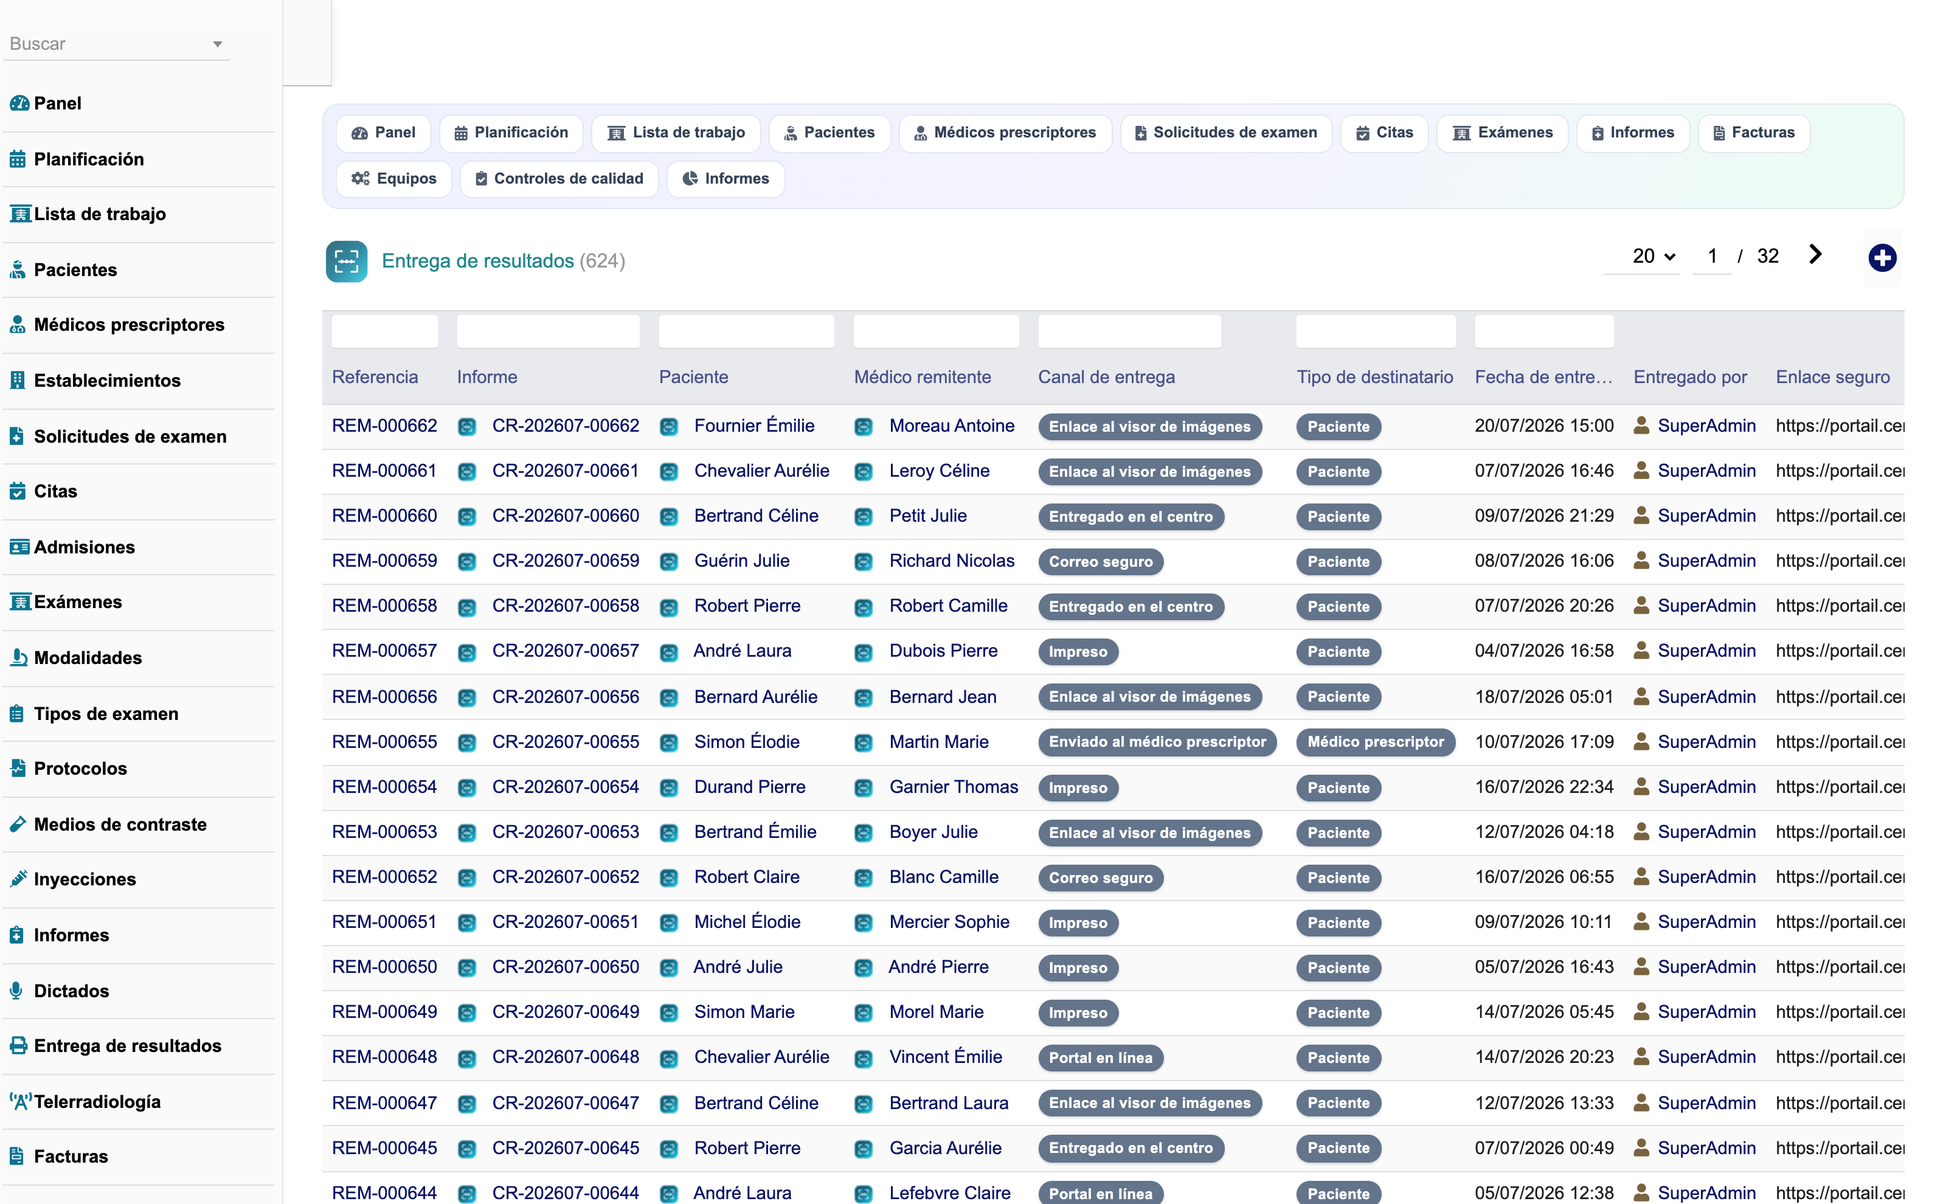The height and width of the screenshot is (1204, 1946).
Task: Switch to the Médicos prescriptores tab
Action: point(1005,133)
